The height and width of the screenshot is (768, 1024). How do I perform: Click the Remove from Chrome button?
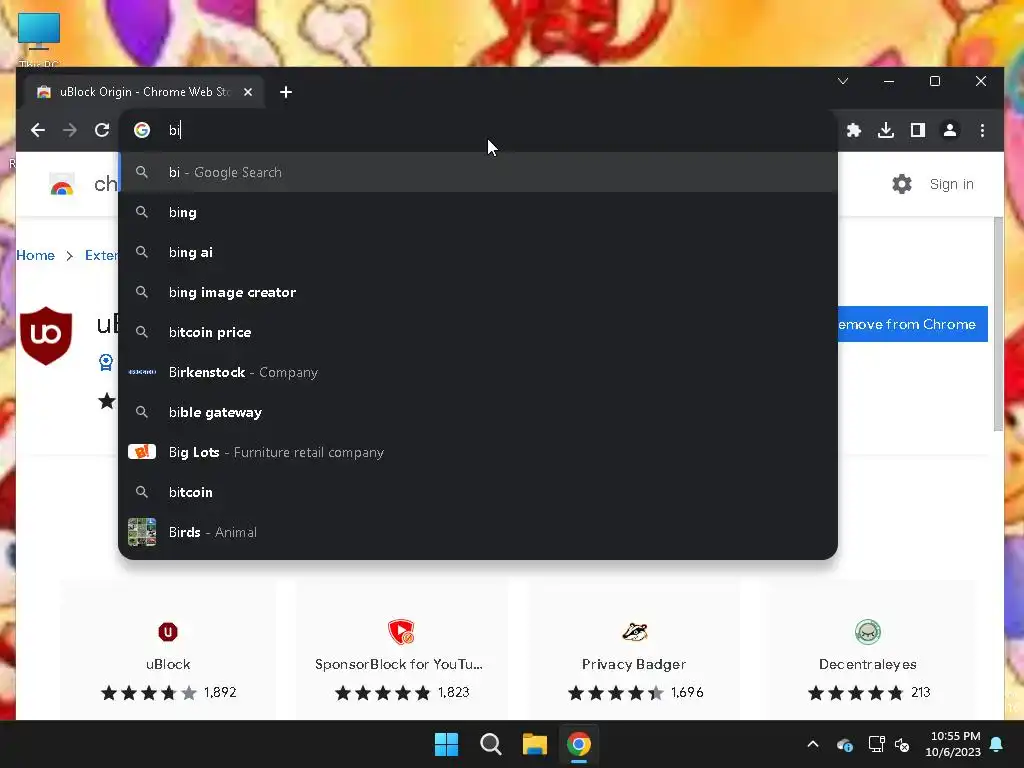tap(912, 324)
